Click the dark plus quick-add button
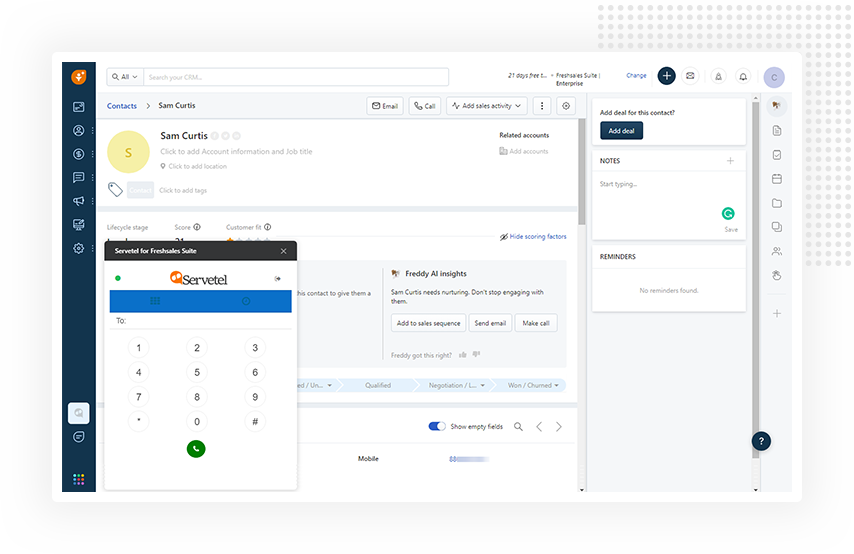Image resolution: width=854 pixels, height=554 pixels. click(x=666, y=76)
